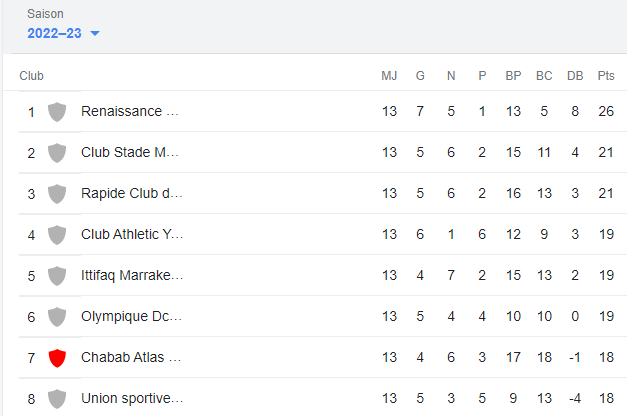Open Rapide Club d… team link
The image size is (627, 416).
[132, 193]
